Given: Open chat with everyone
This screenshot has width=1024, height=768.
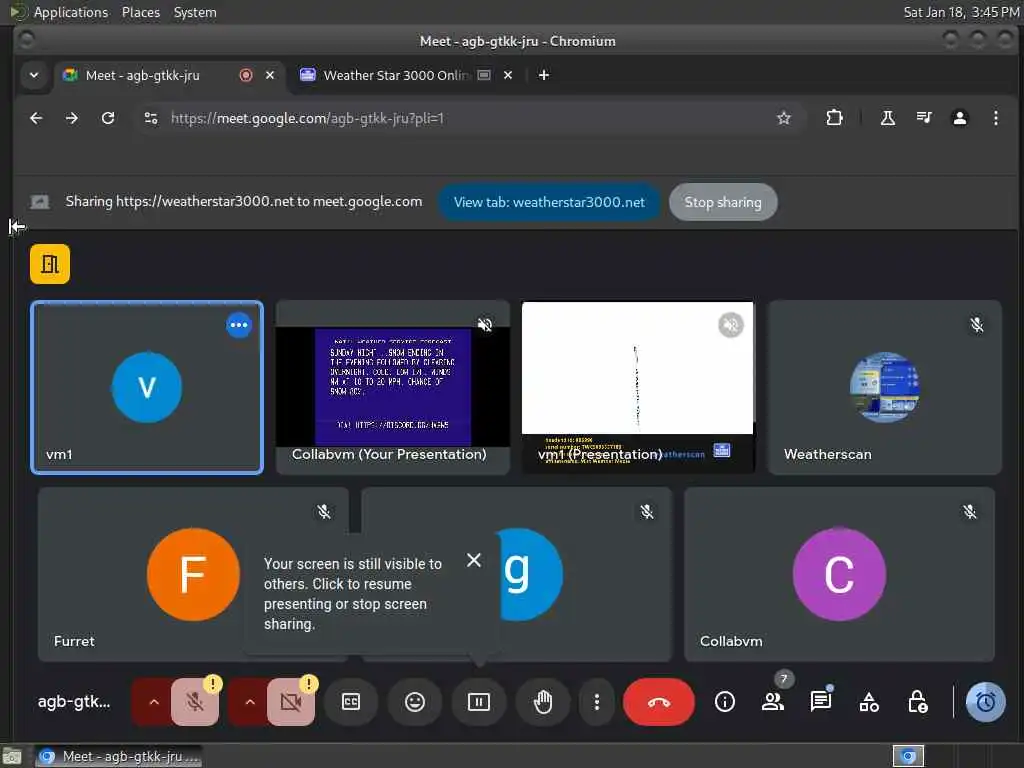Looking at the screenshot, I should pyautogui.click(x=820, y=702).
